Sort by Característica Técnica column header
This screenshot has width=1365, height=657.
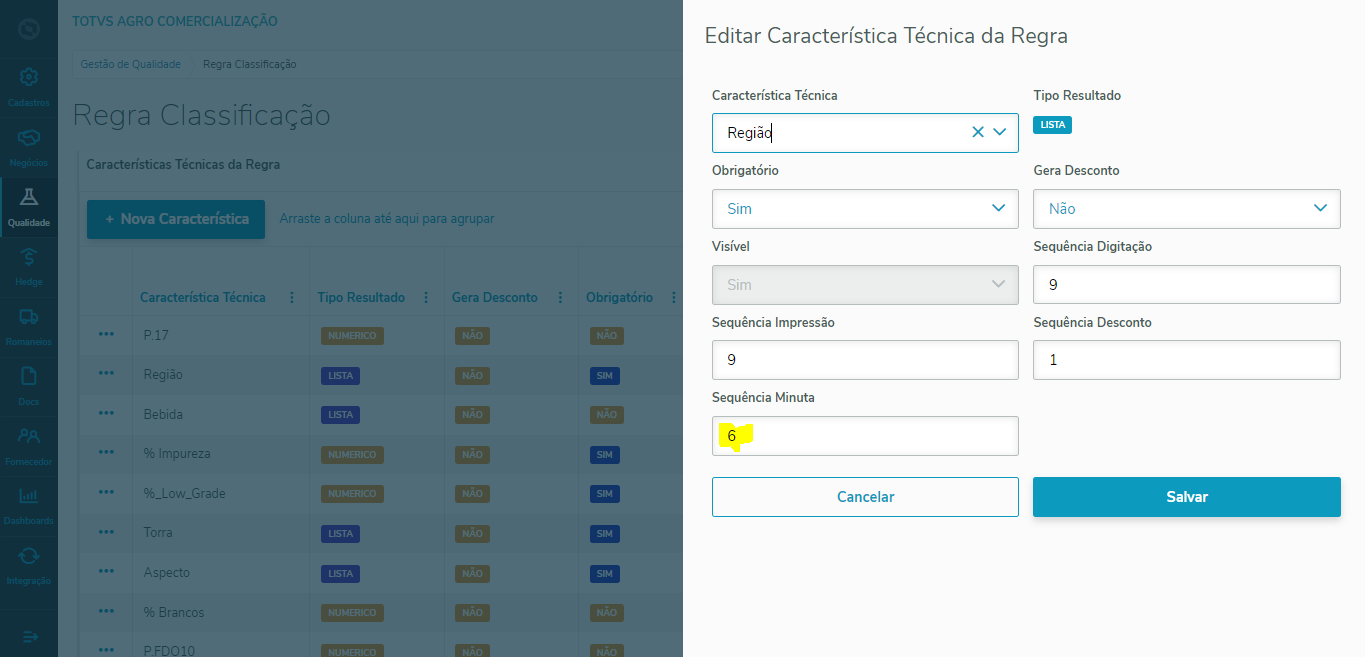click(x=203, y=297)
